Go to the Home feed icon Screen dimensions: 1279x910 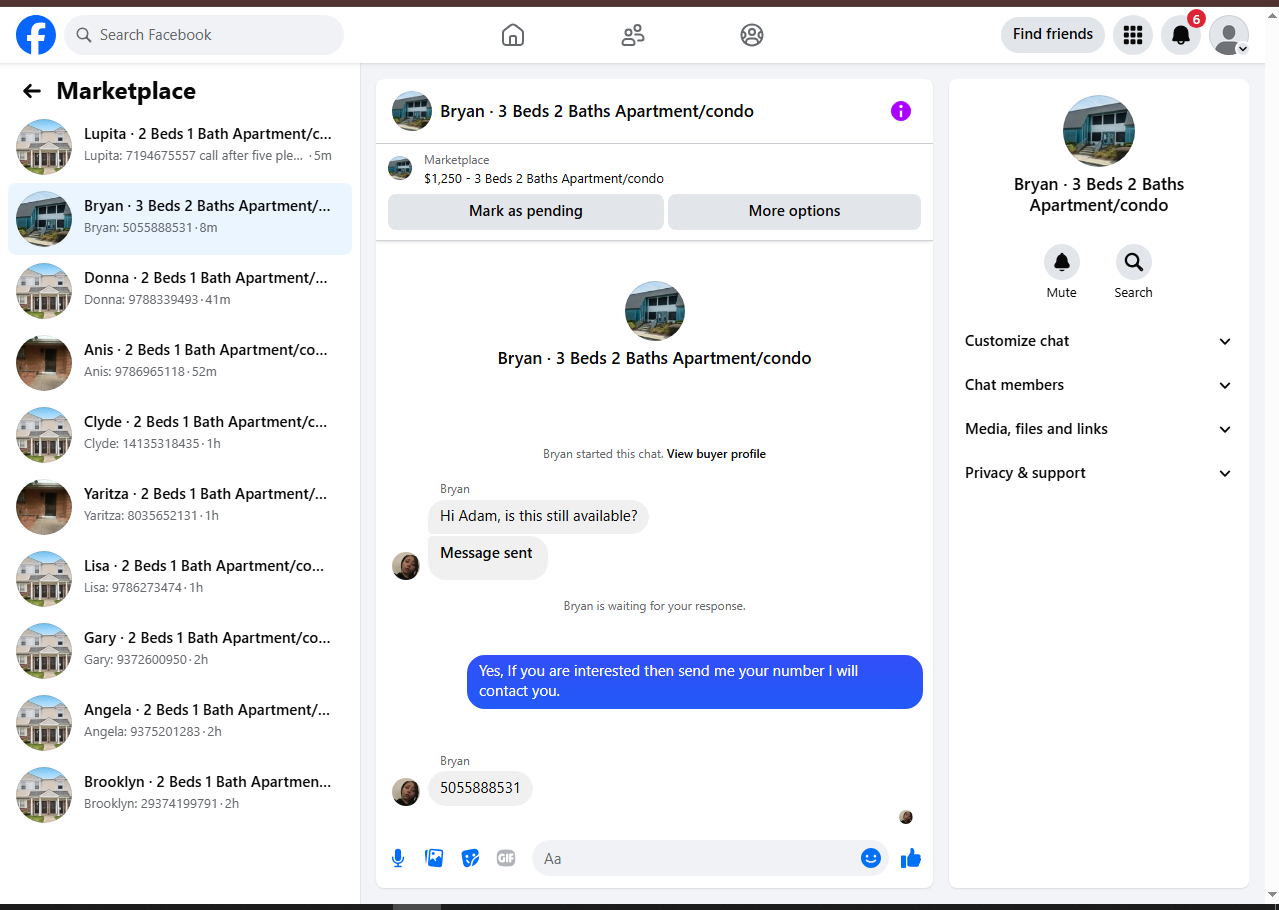point(512,35)
